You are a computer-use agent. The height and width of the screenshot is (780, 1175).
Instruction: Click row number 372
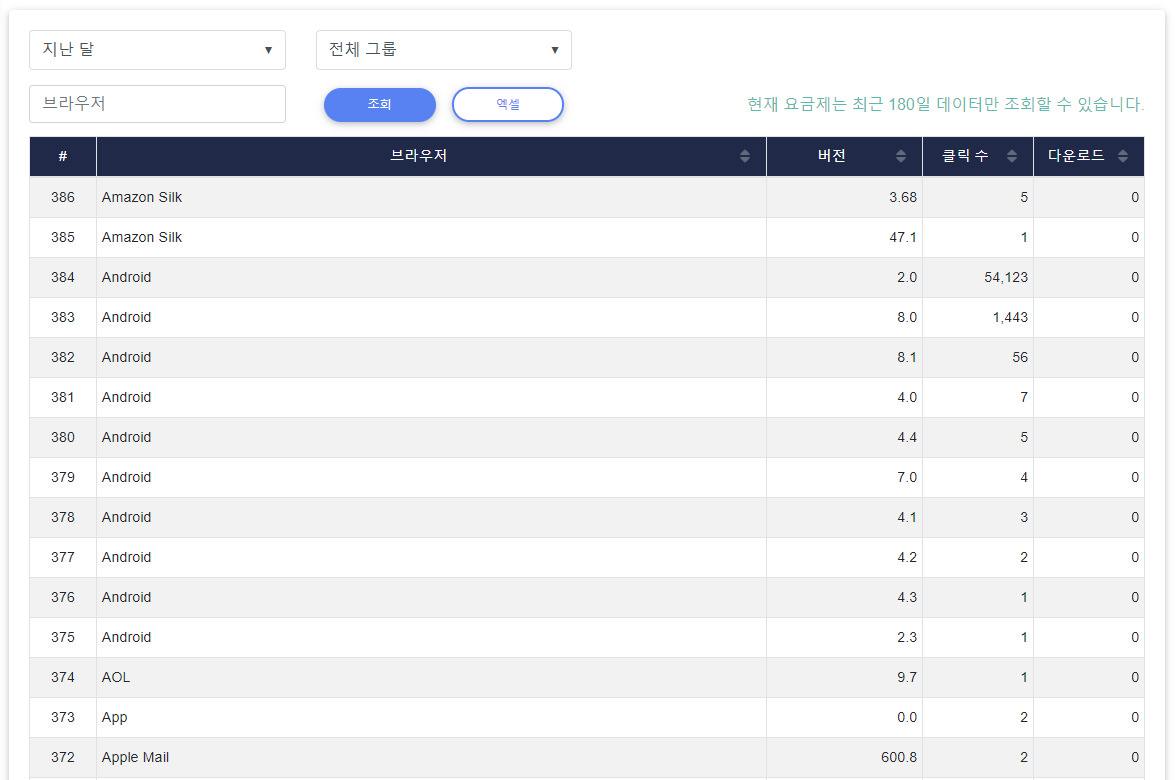click(63, 758)
